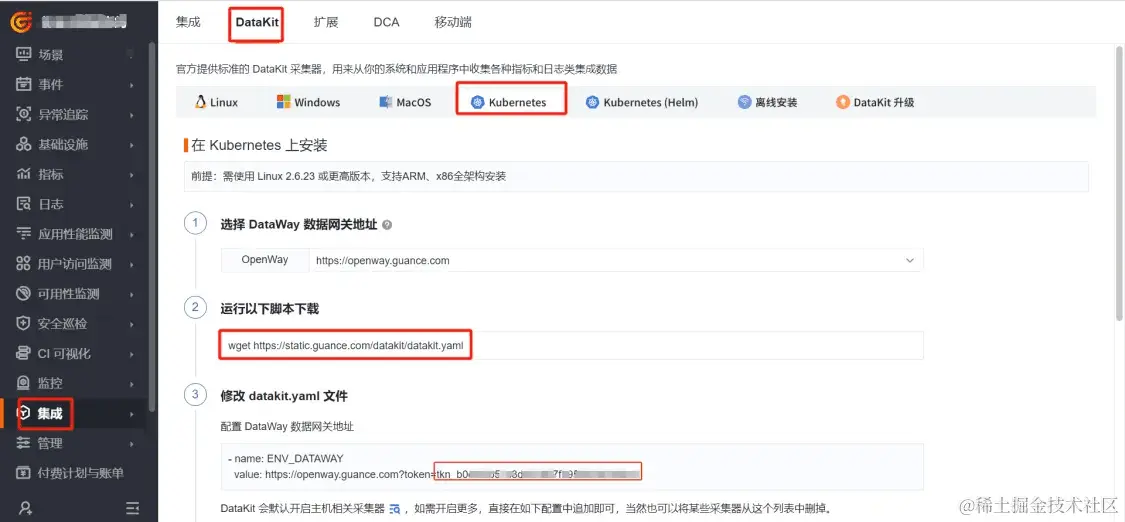
Task: Click the help question mark next to 数据网关地址
Action: 387,224
